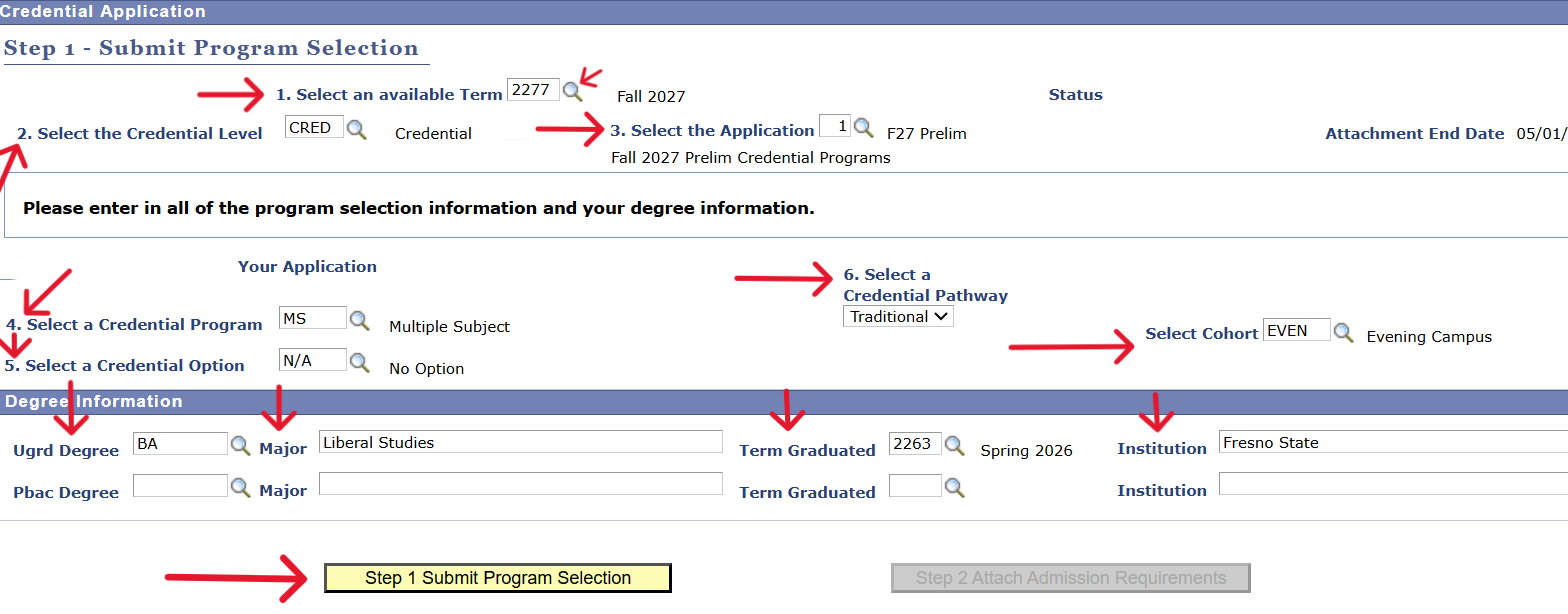Image resolution: width=1568 pixels, height=614 pixels.
Task: Open the Ugrd Term Graduated lookup magnifier
Action: [x=955, y=445]
